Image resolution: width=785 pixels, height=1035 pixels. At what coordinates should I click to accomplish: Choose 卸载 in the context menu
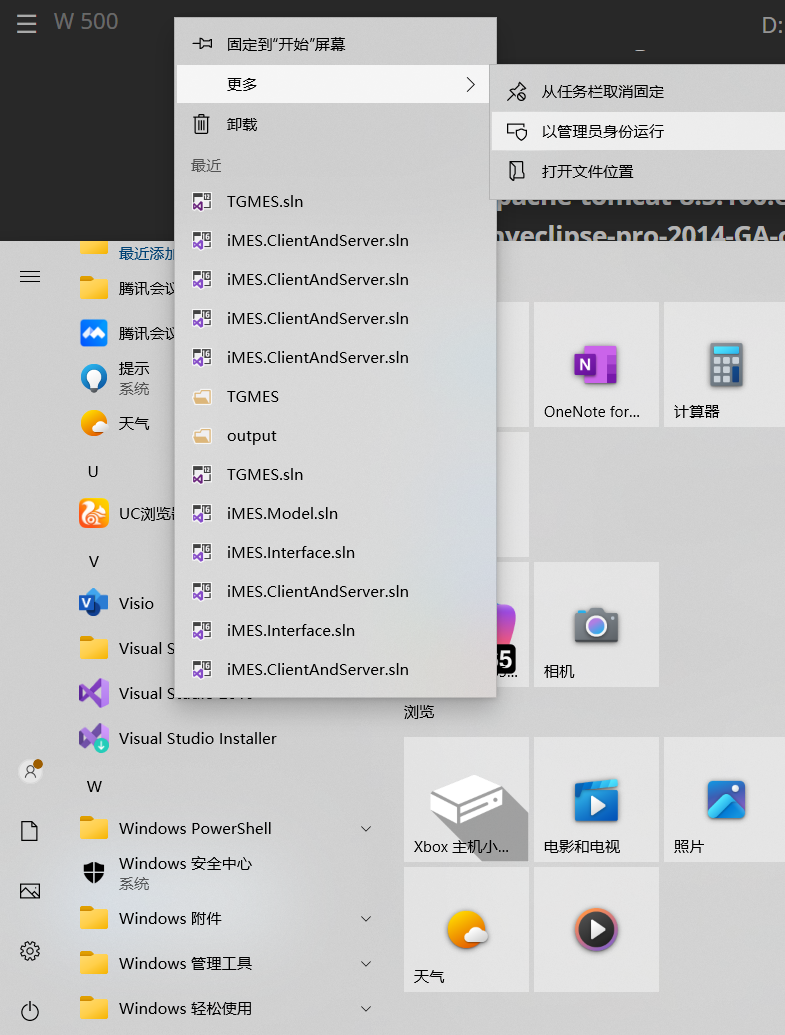point(242,125)
